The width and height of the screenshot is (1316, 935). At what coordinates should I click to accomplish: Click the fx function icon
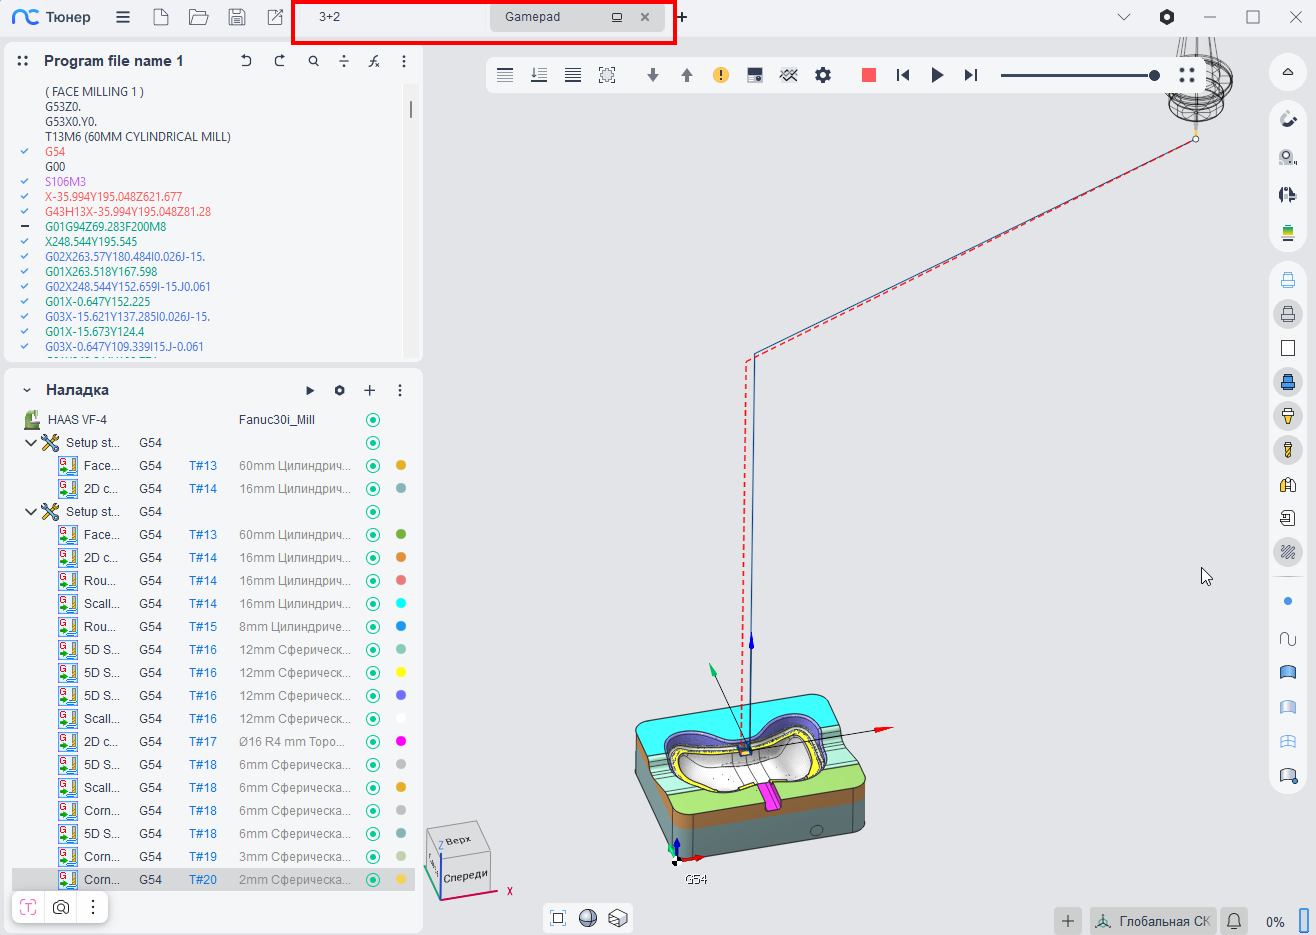[373, 61]
